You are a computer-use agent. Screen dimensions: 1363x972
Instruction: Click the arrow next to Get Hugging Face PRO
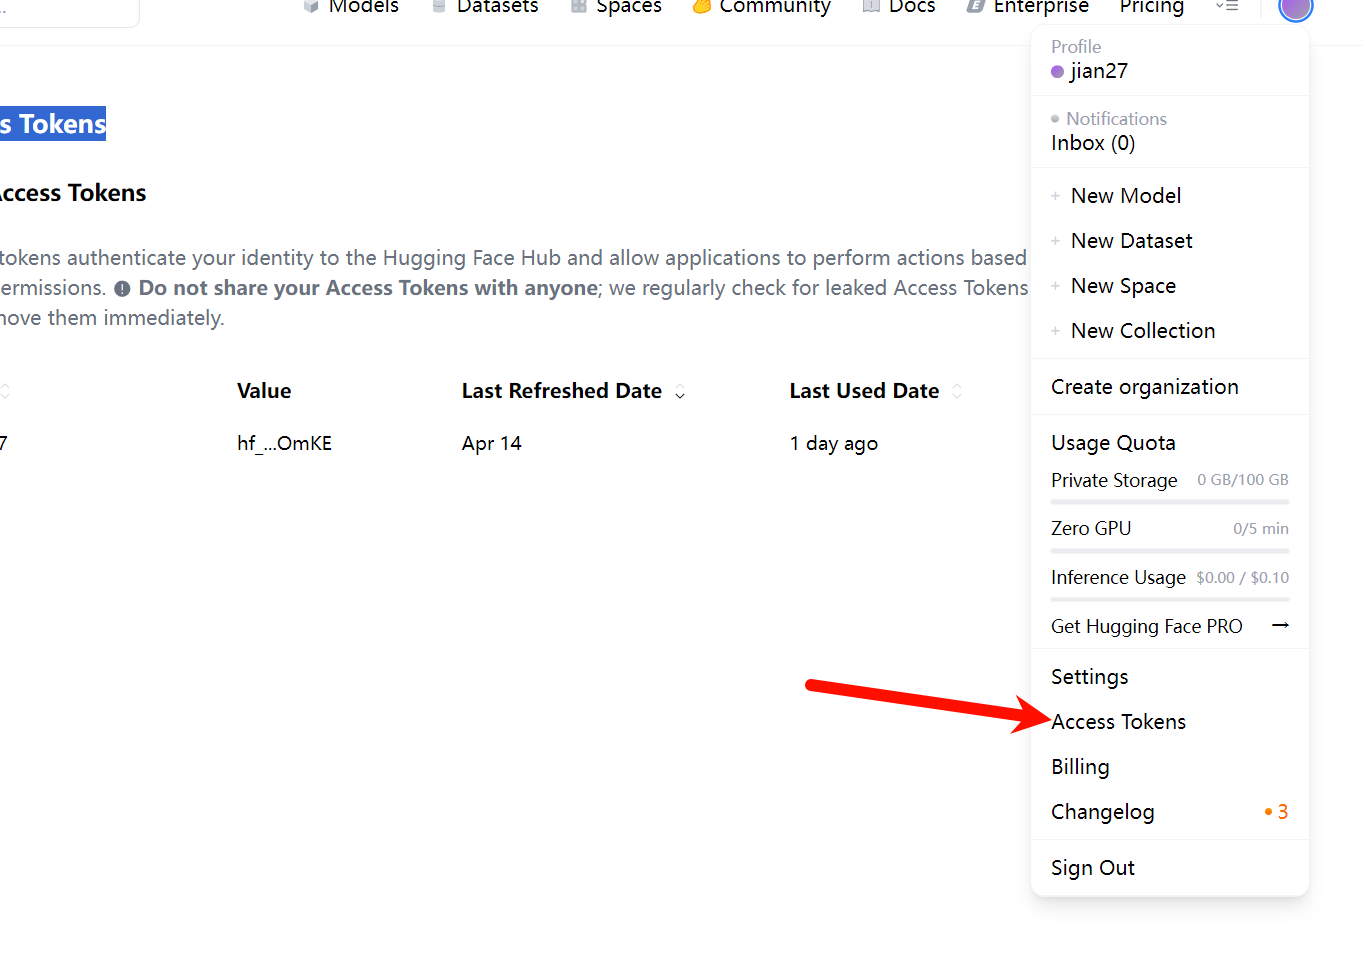click(x=1280, y=626)
